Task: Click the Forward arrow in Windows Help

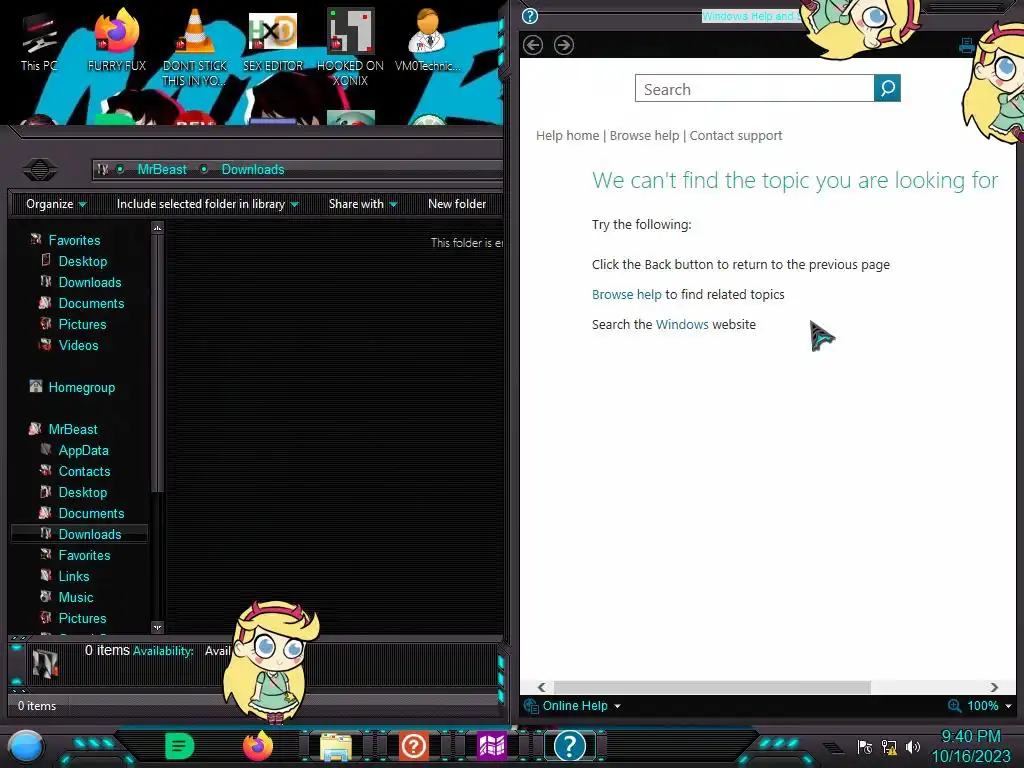Action: click(564, 45)
